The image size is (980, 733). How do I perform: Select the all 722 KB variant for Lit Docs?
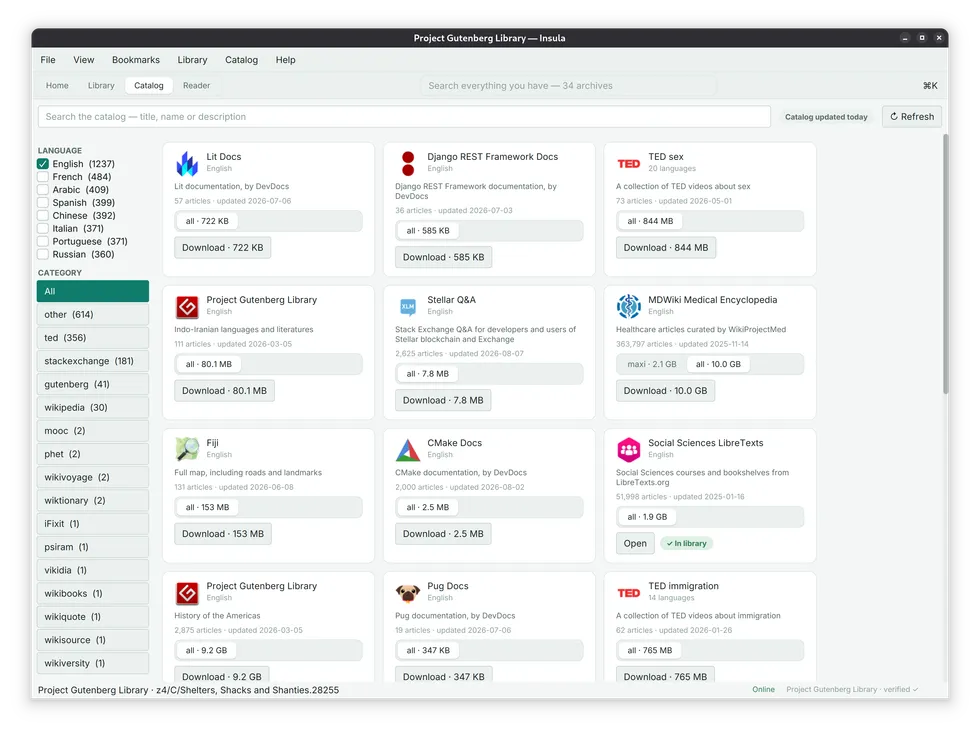pyautogui.click(x=207, y=221)
